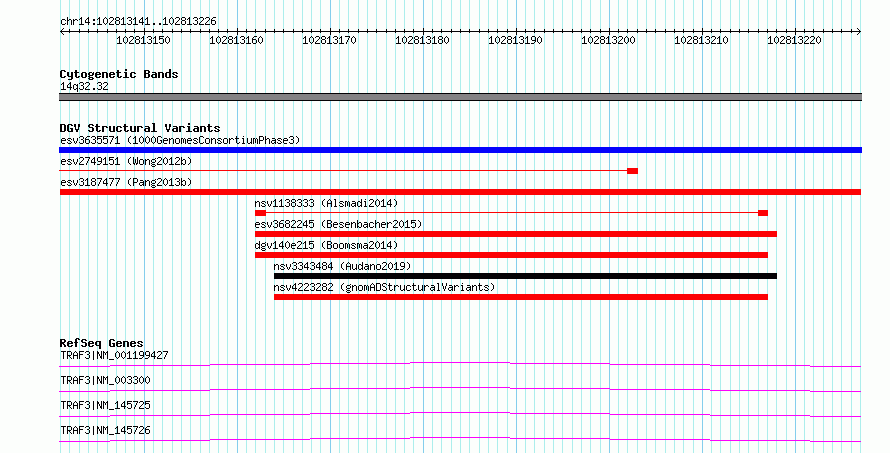Select the TRAF3|NM_003300 transcript label
The image size is (890, 453).
(106, 380)
